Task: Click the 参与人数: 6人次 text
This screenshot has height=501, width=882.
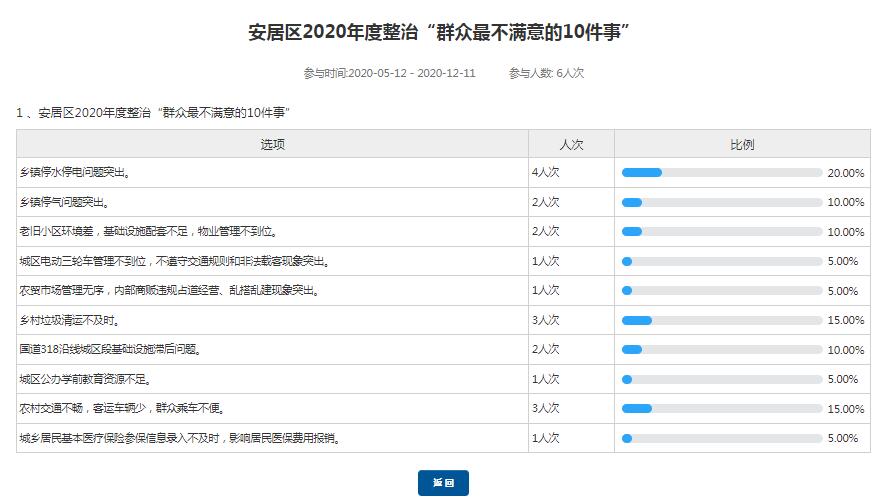Action: [546, 73]
